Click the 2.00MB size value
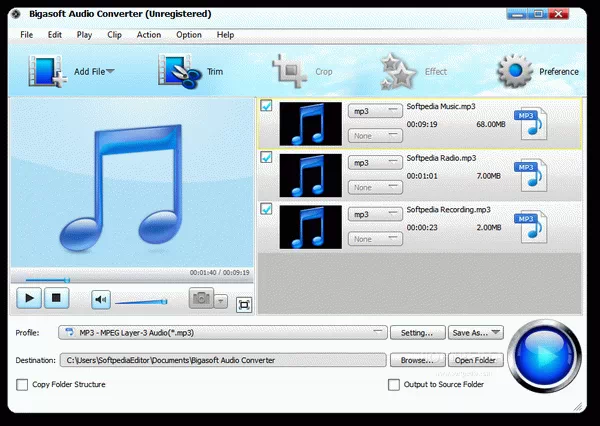The height and width of the screenshot is (426, 600). (489, 227)
